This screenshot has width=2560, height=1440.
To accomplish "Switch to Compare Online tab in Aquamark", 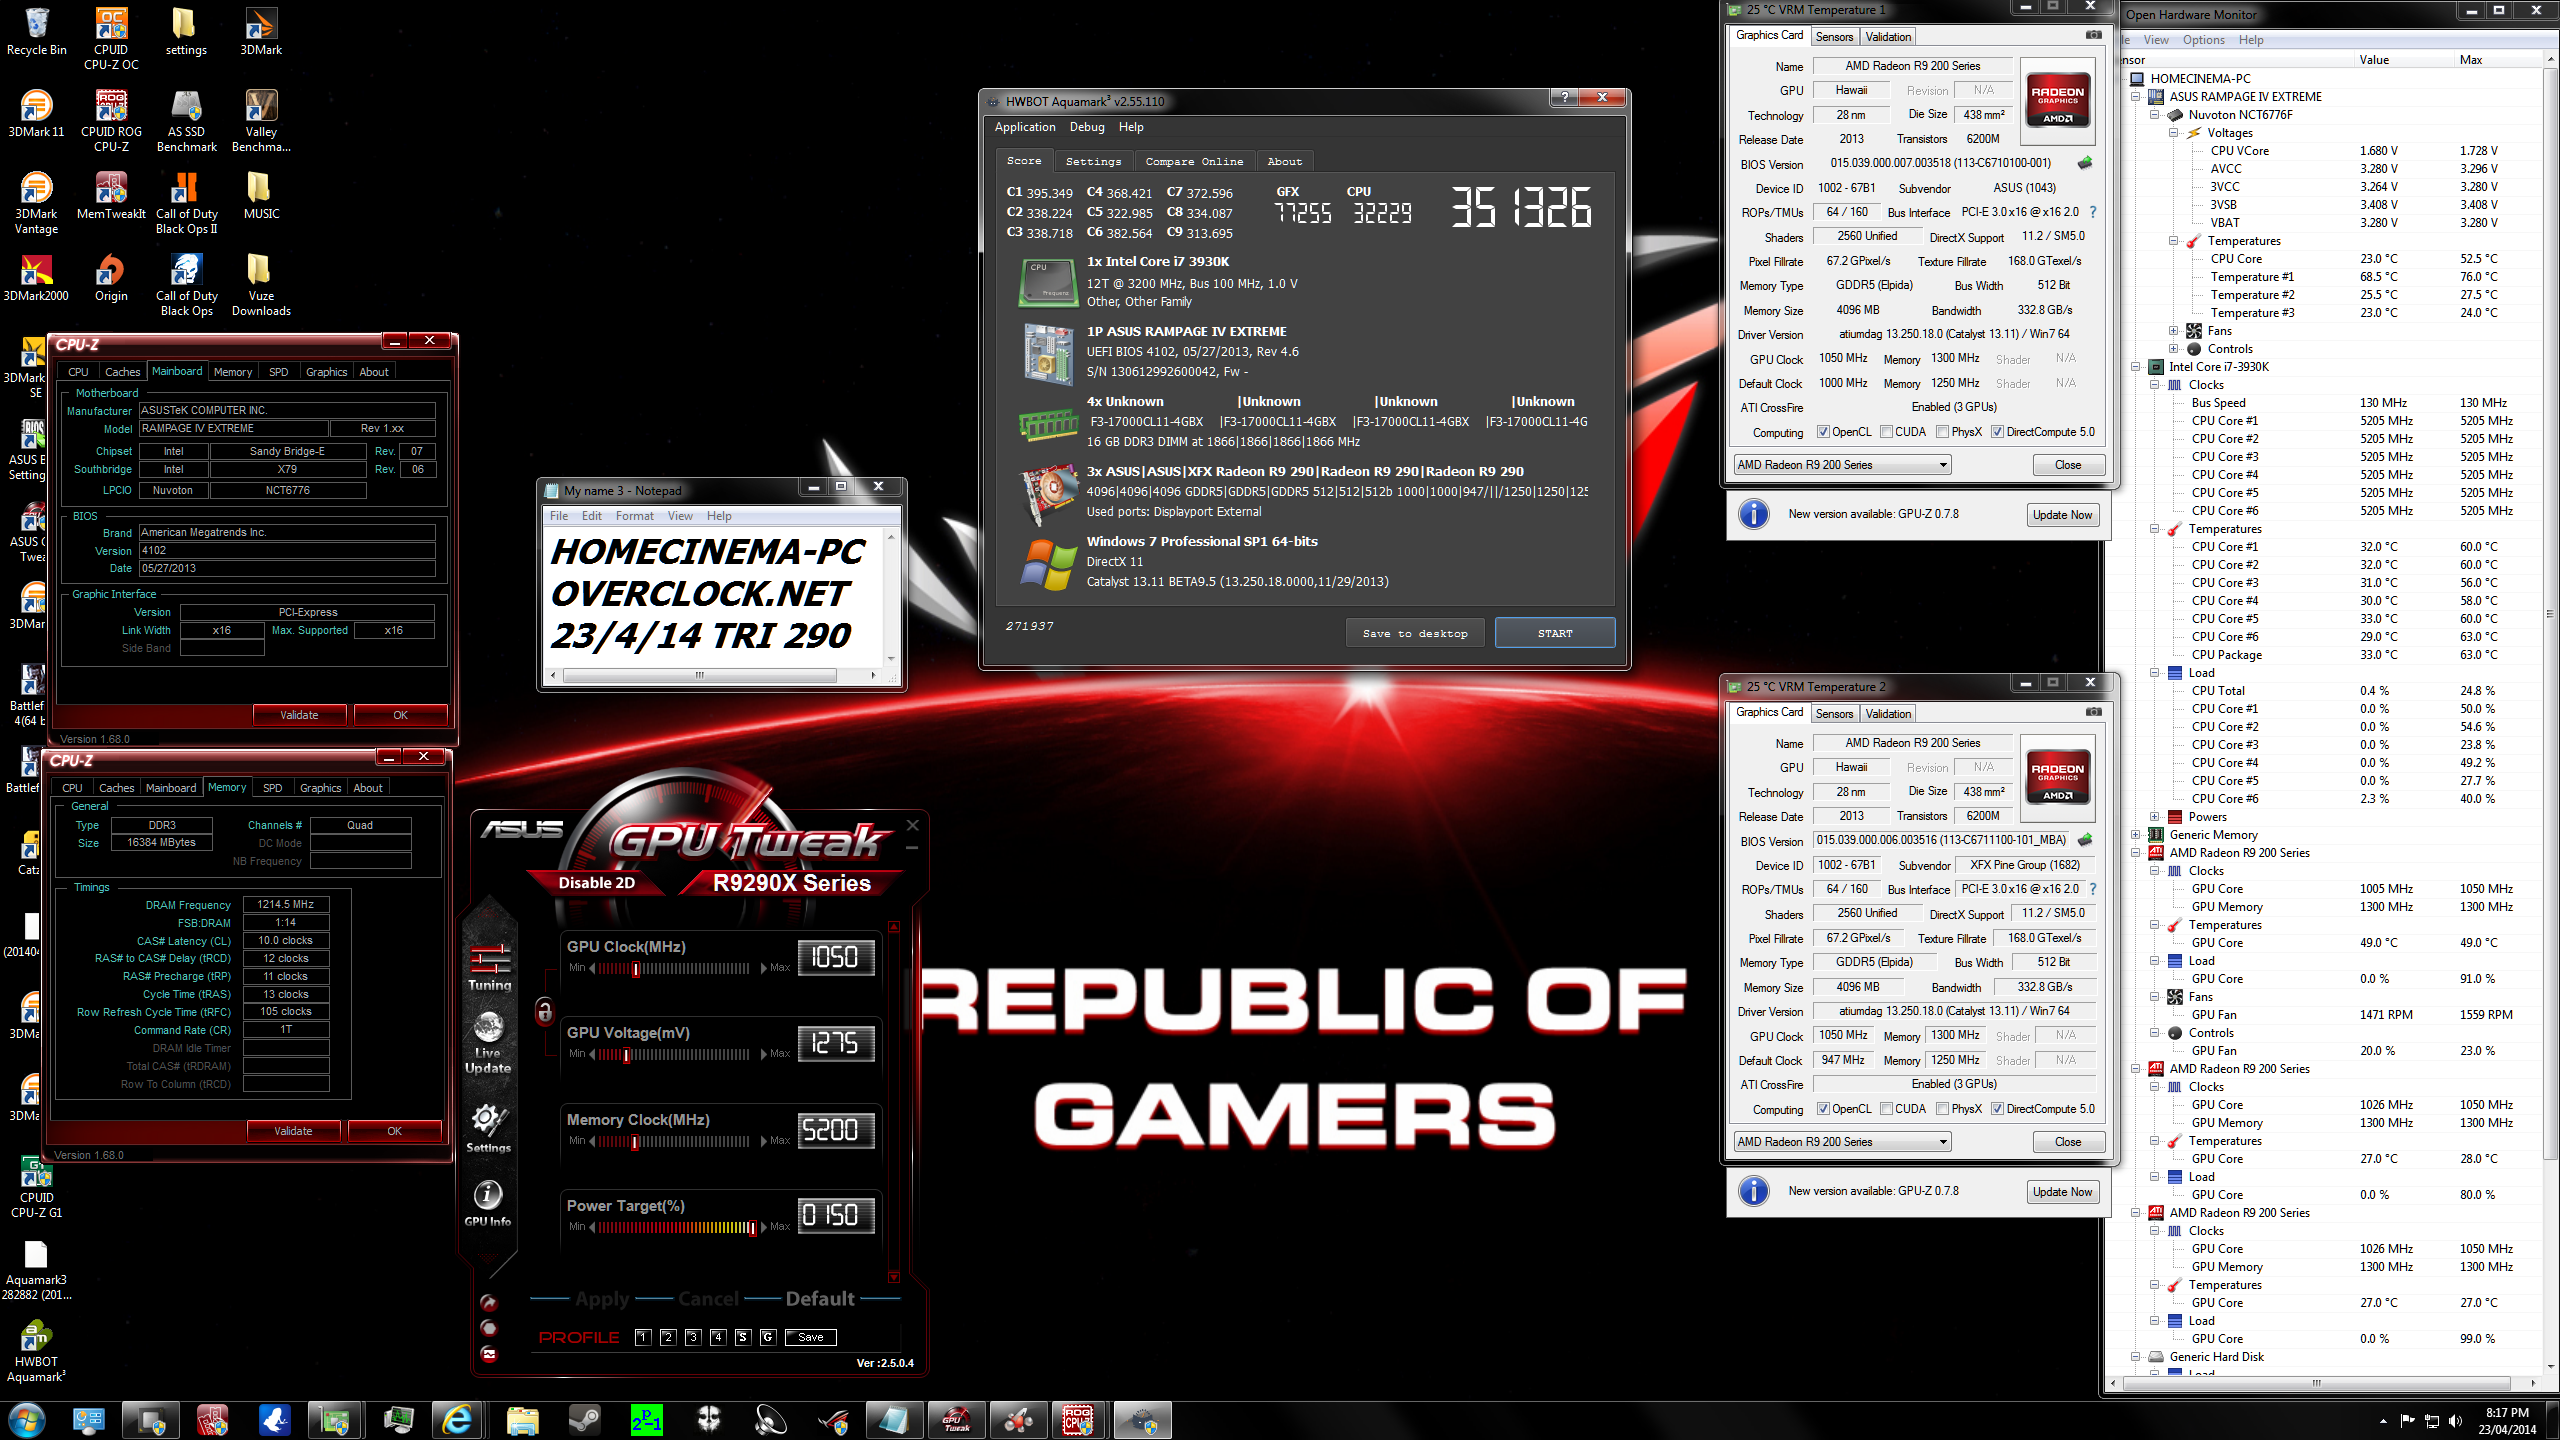I will [1194, 161].
